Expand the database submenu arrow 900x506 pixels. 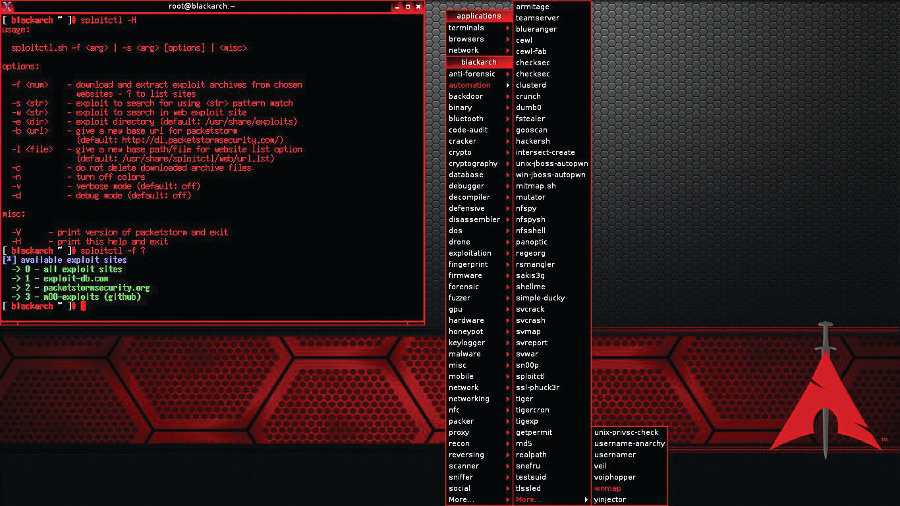point(508,174)
